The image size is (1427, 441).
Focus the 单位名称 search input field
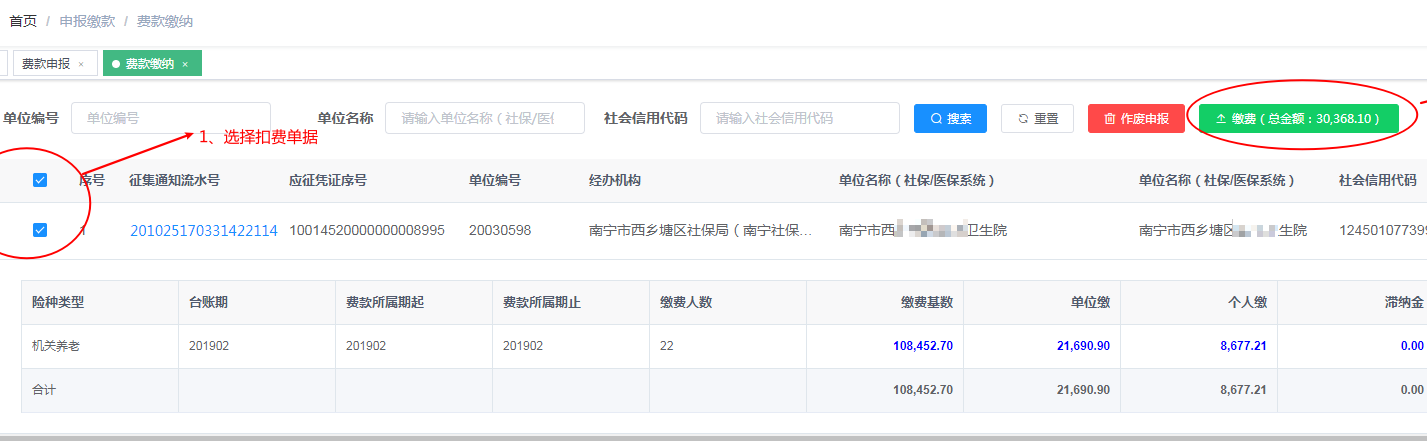point(484,118)
